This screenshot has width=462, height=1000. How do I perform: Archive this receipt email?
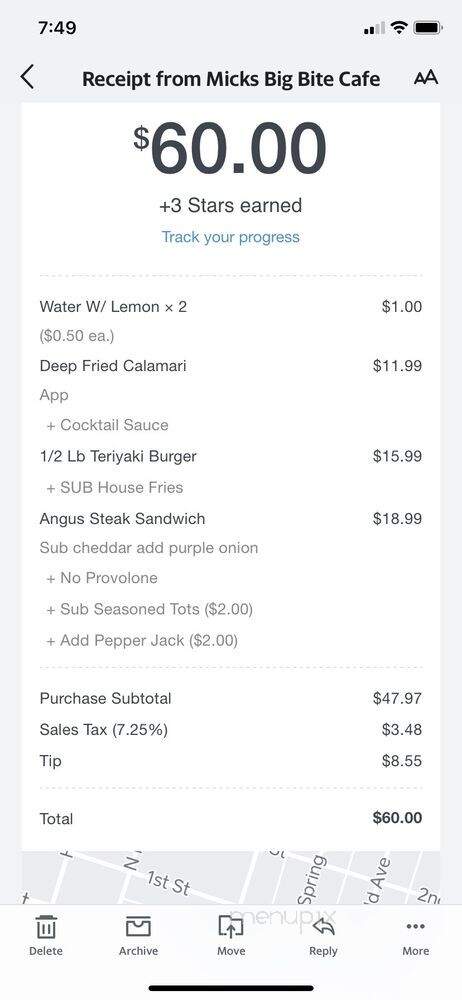(138, 936)
